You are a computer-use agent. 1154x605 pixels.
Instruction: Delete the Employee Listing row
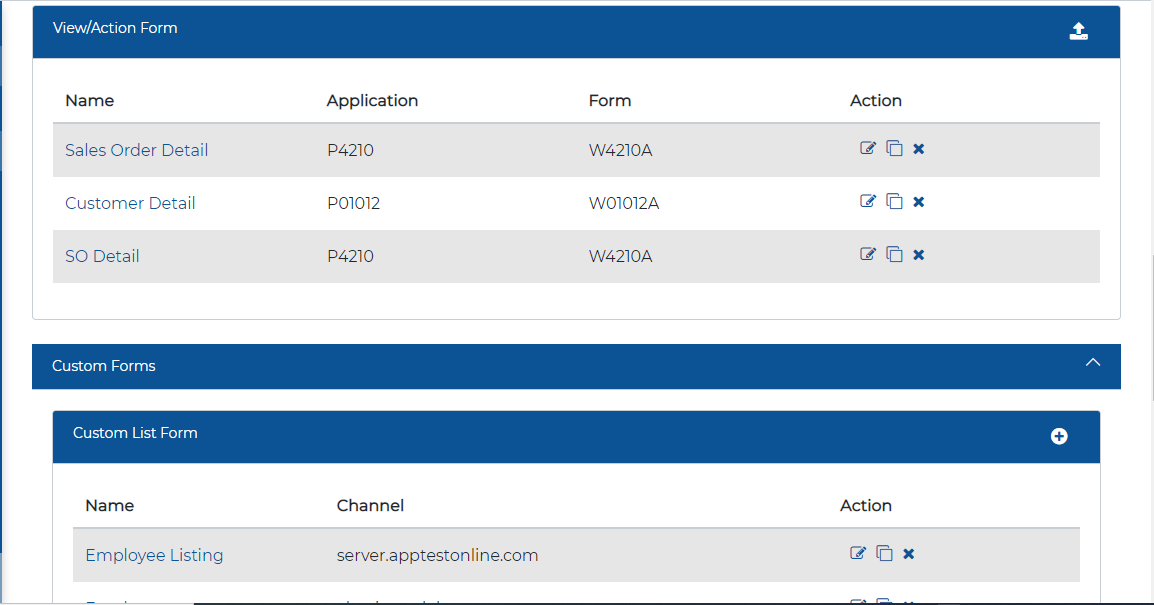click(909, 554)
